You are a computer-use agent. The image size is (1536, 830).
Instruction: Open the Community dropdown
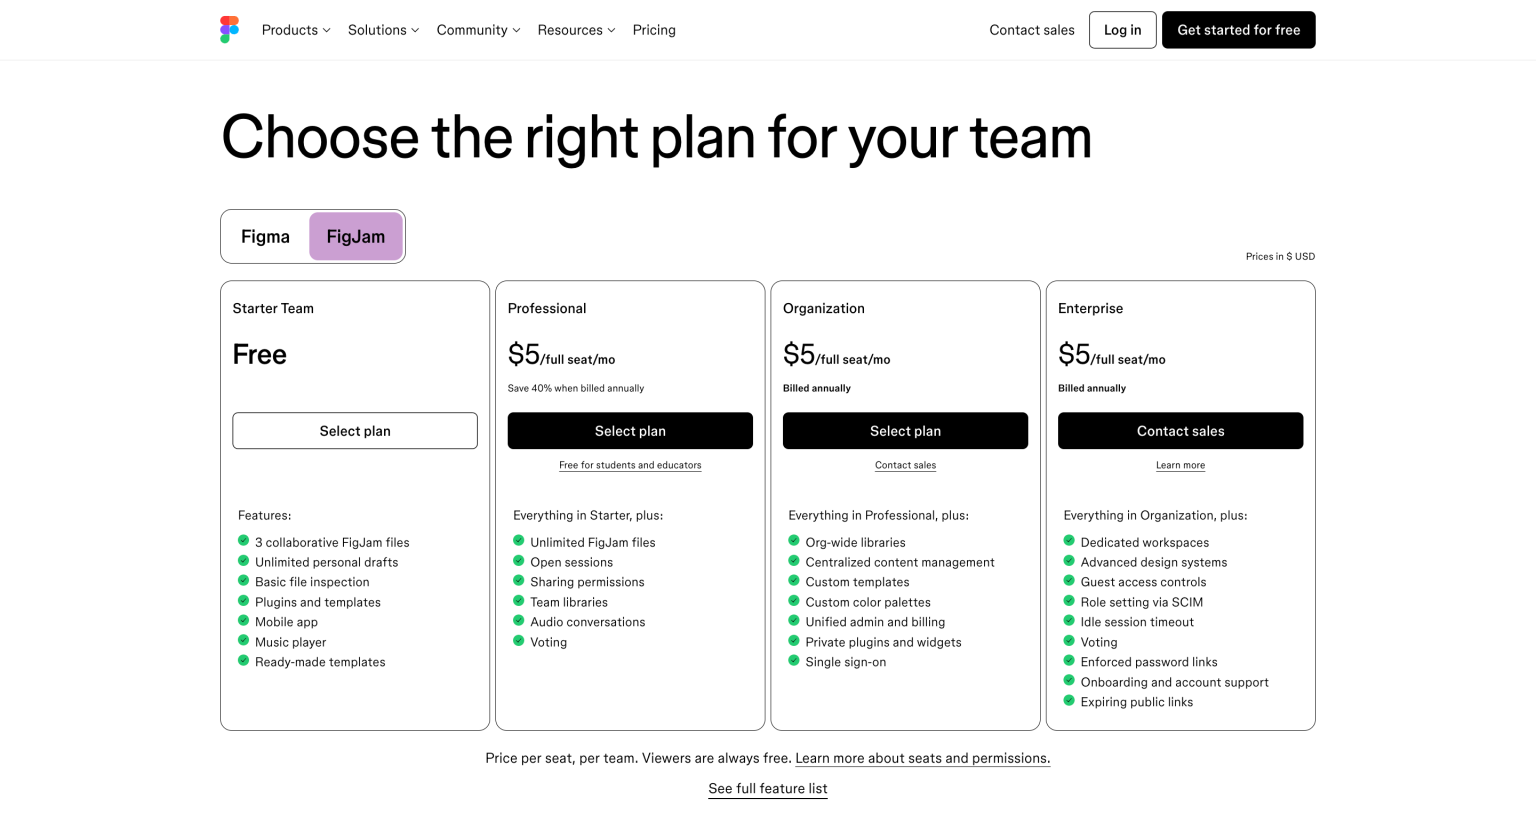pos(478,30)
